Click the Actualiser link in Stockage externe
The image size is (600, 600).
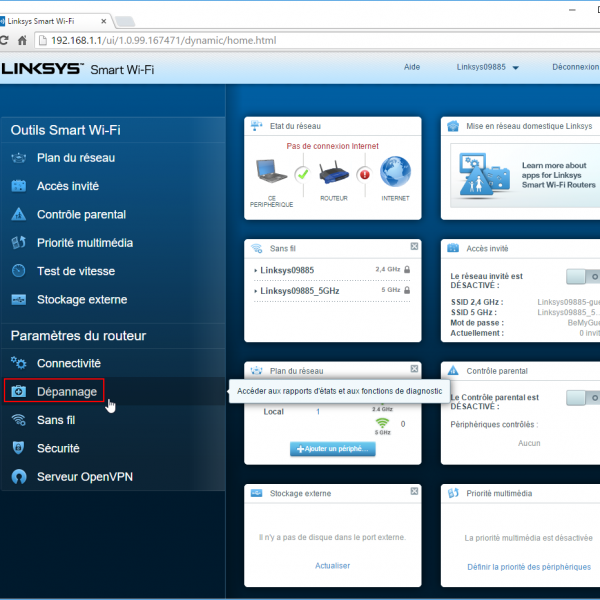pyautogui.click(x=333, y=566)
